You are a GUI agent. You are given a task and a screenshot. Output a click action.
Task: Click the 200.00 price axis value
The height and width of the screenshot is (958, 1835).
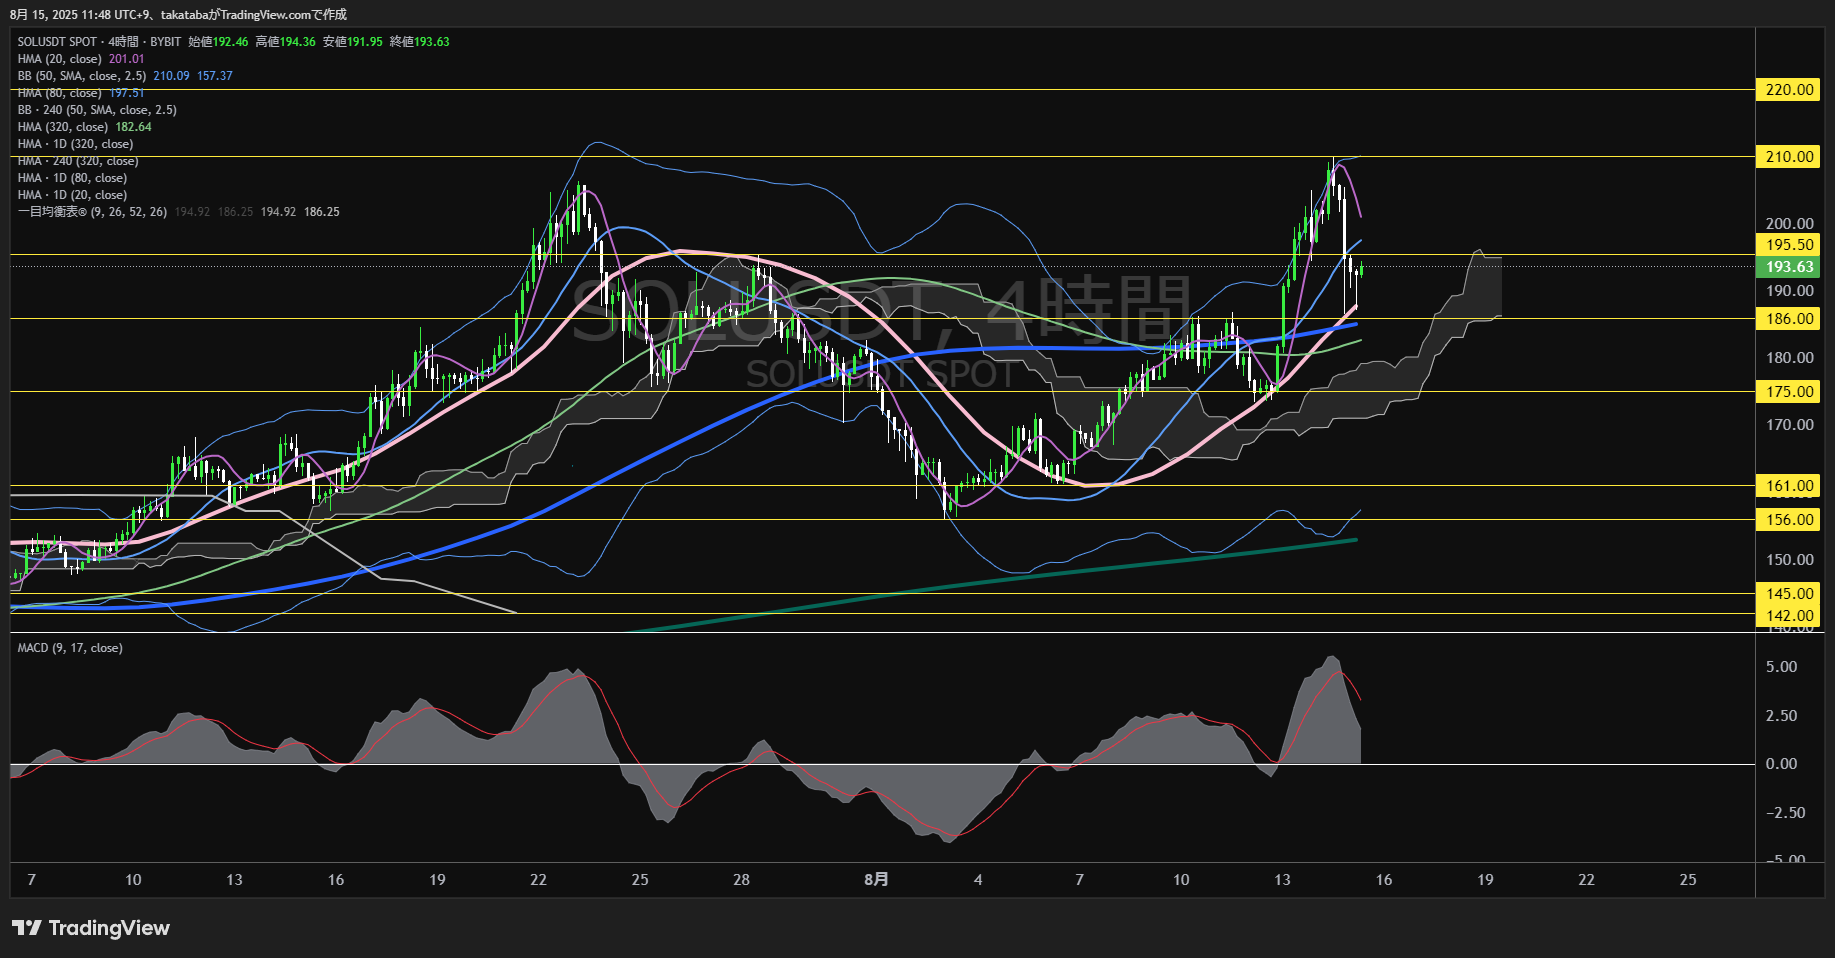pos(1789,223)
